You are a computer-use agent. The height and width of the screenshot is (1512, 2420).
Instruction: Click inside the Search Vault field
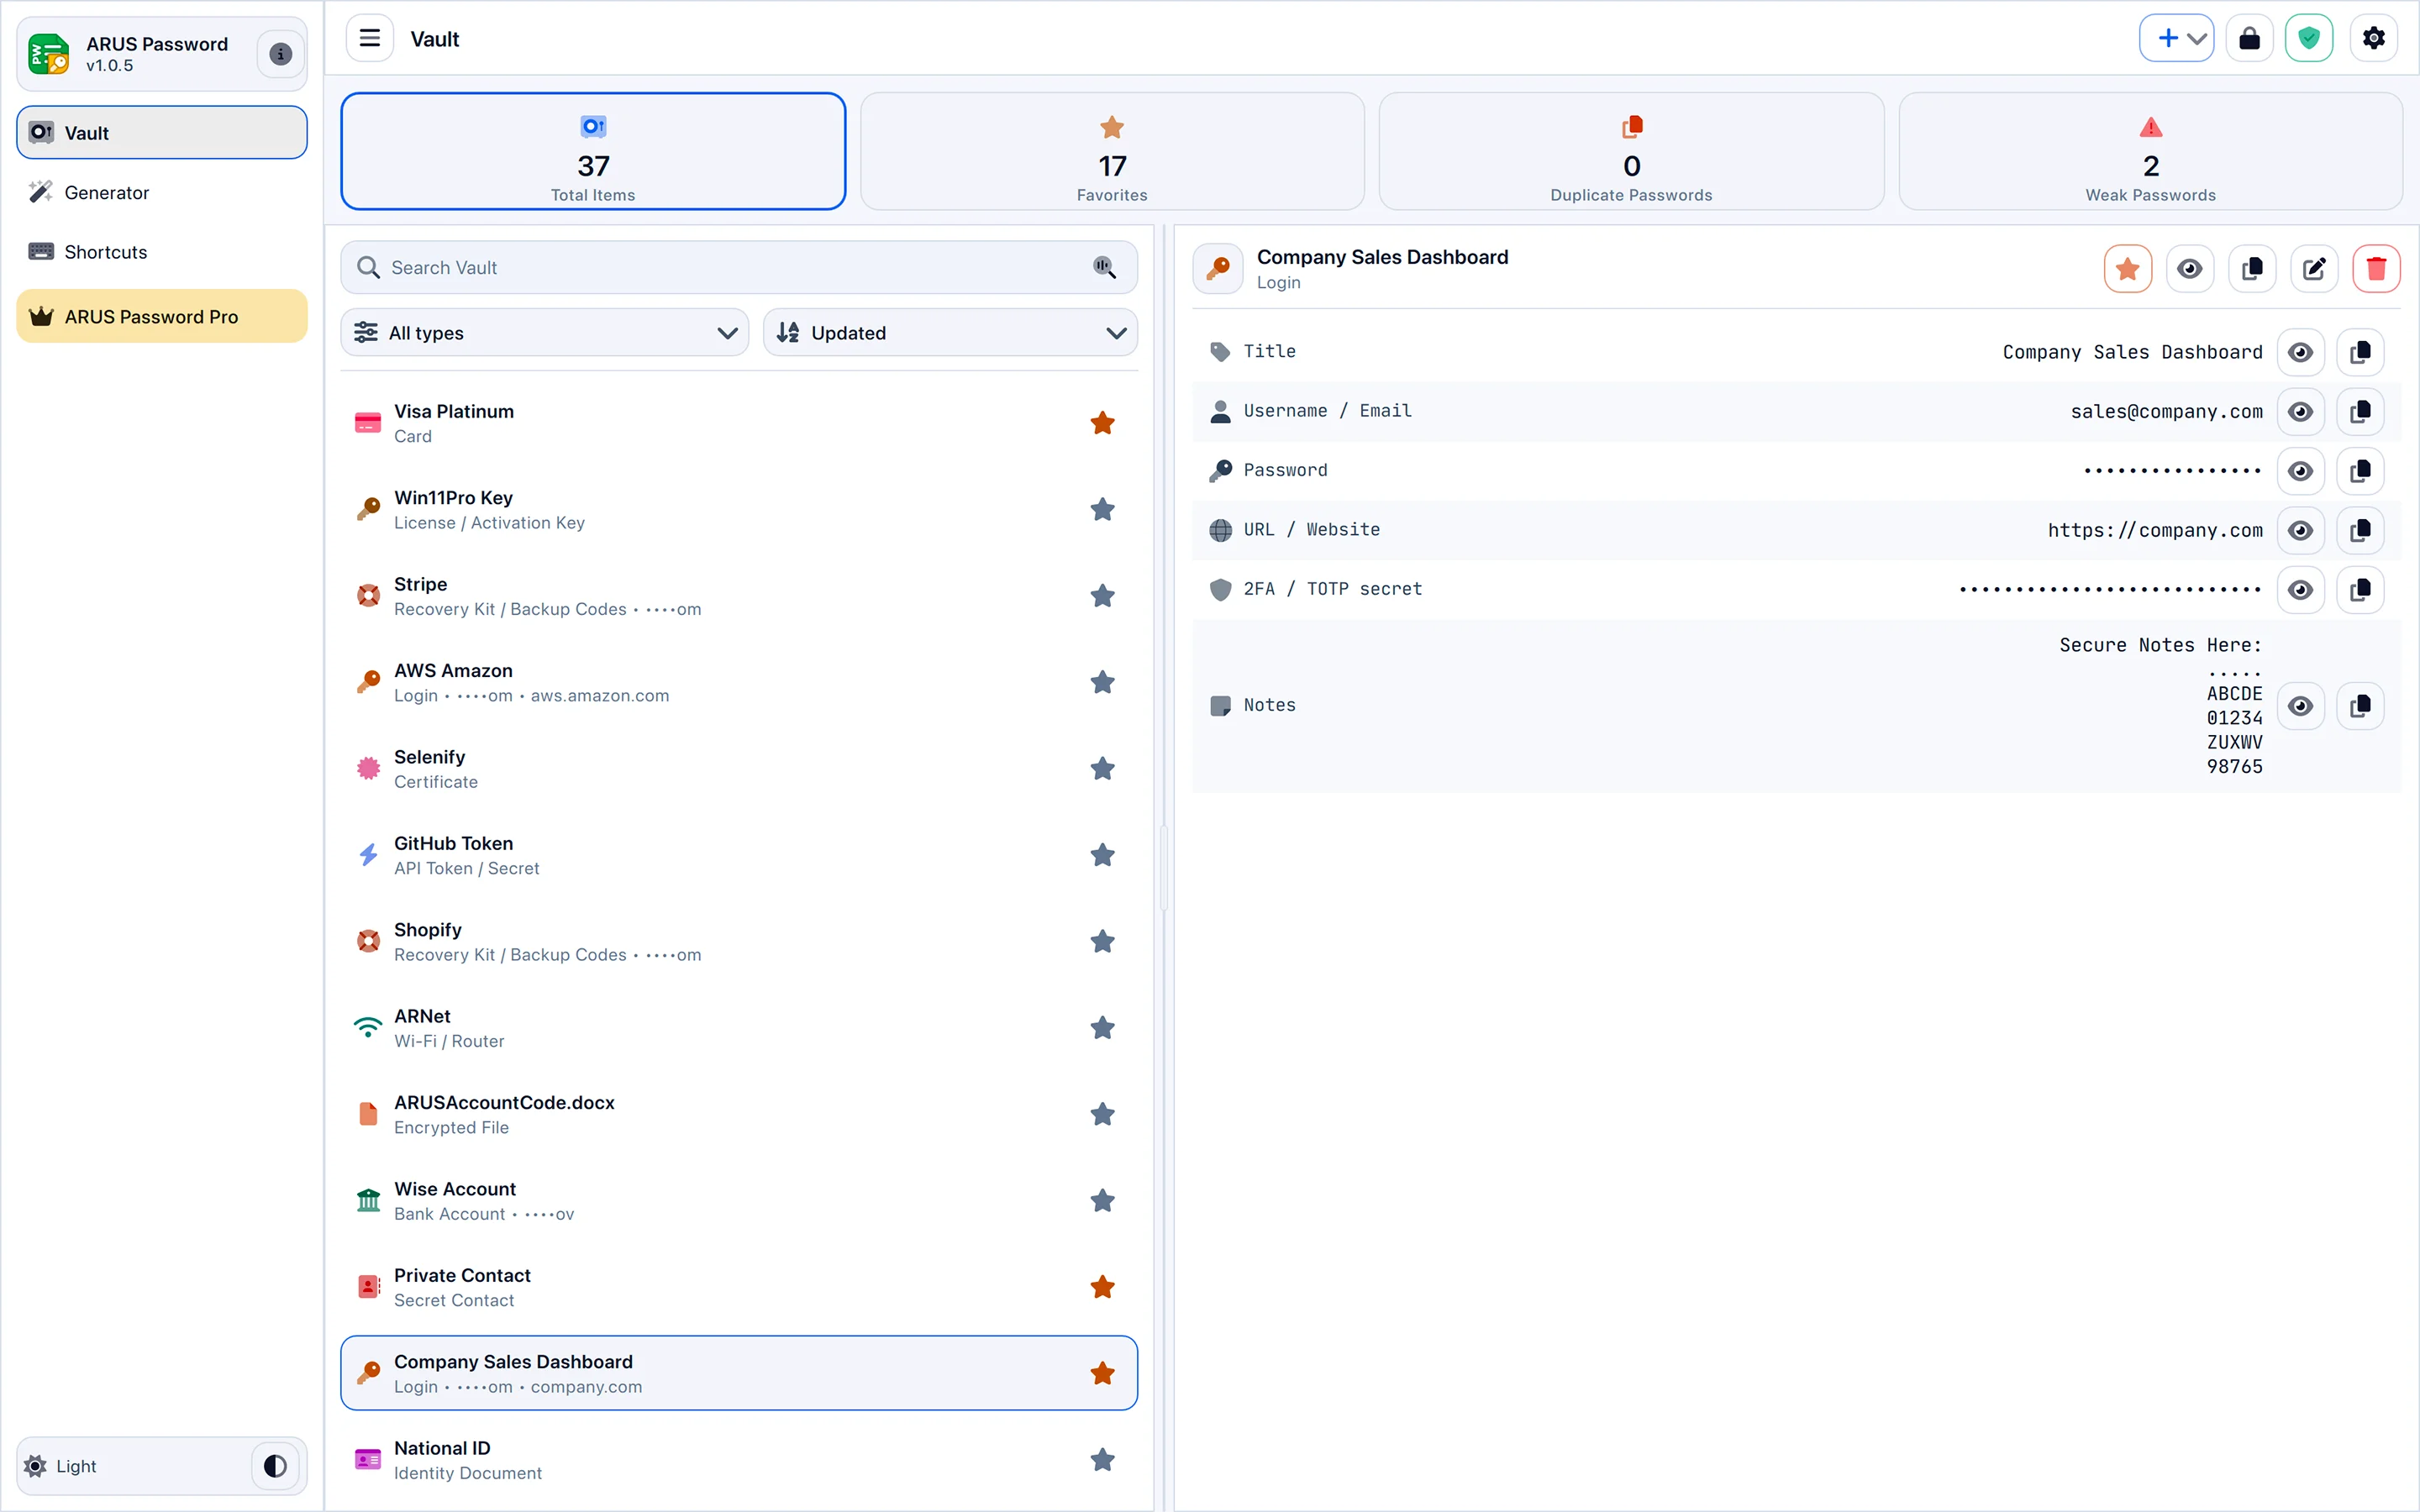700,267
